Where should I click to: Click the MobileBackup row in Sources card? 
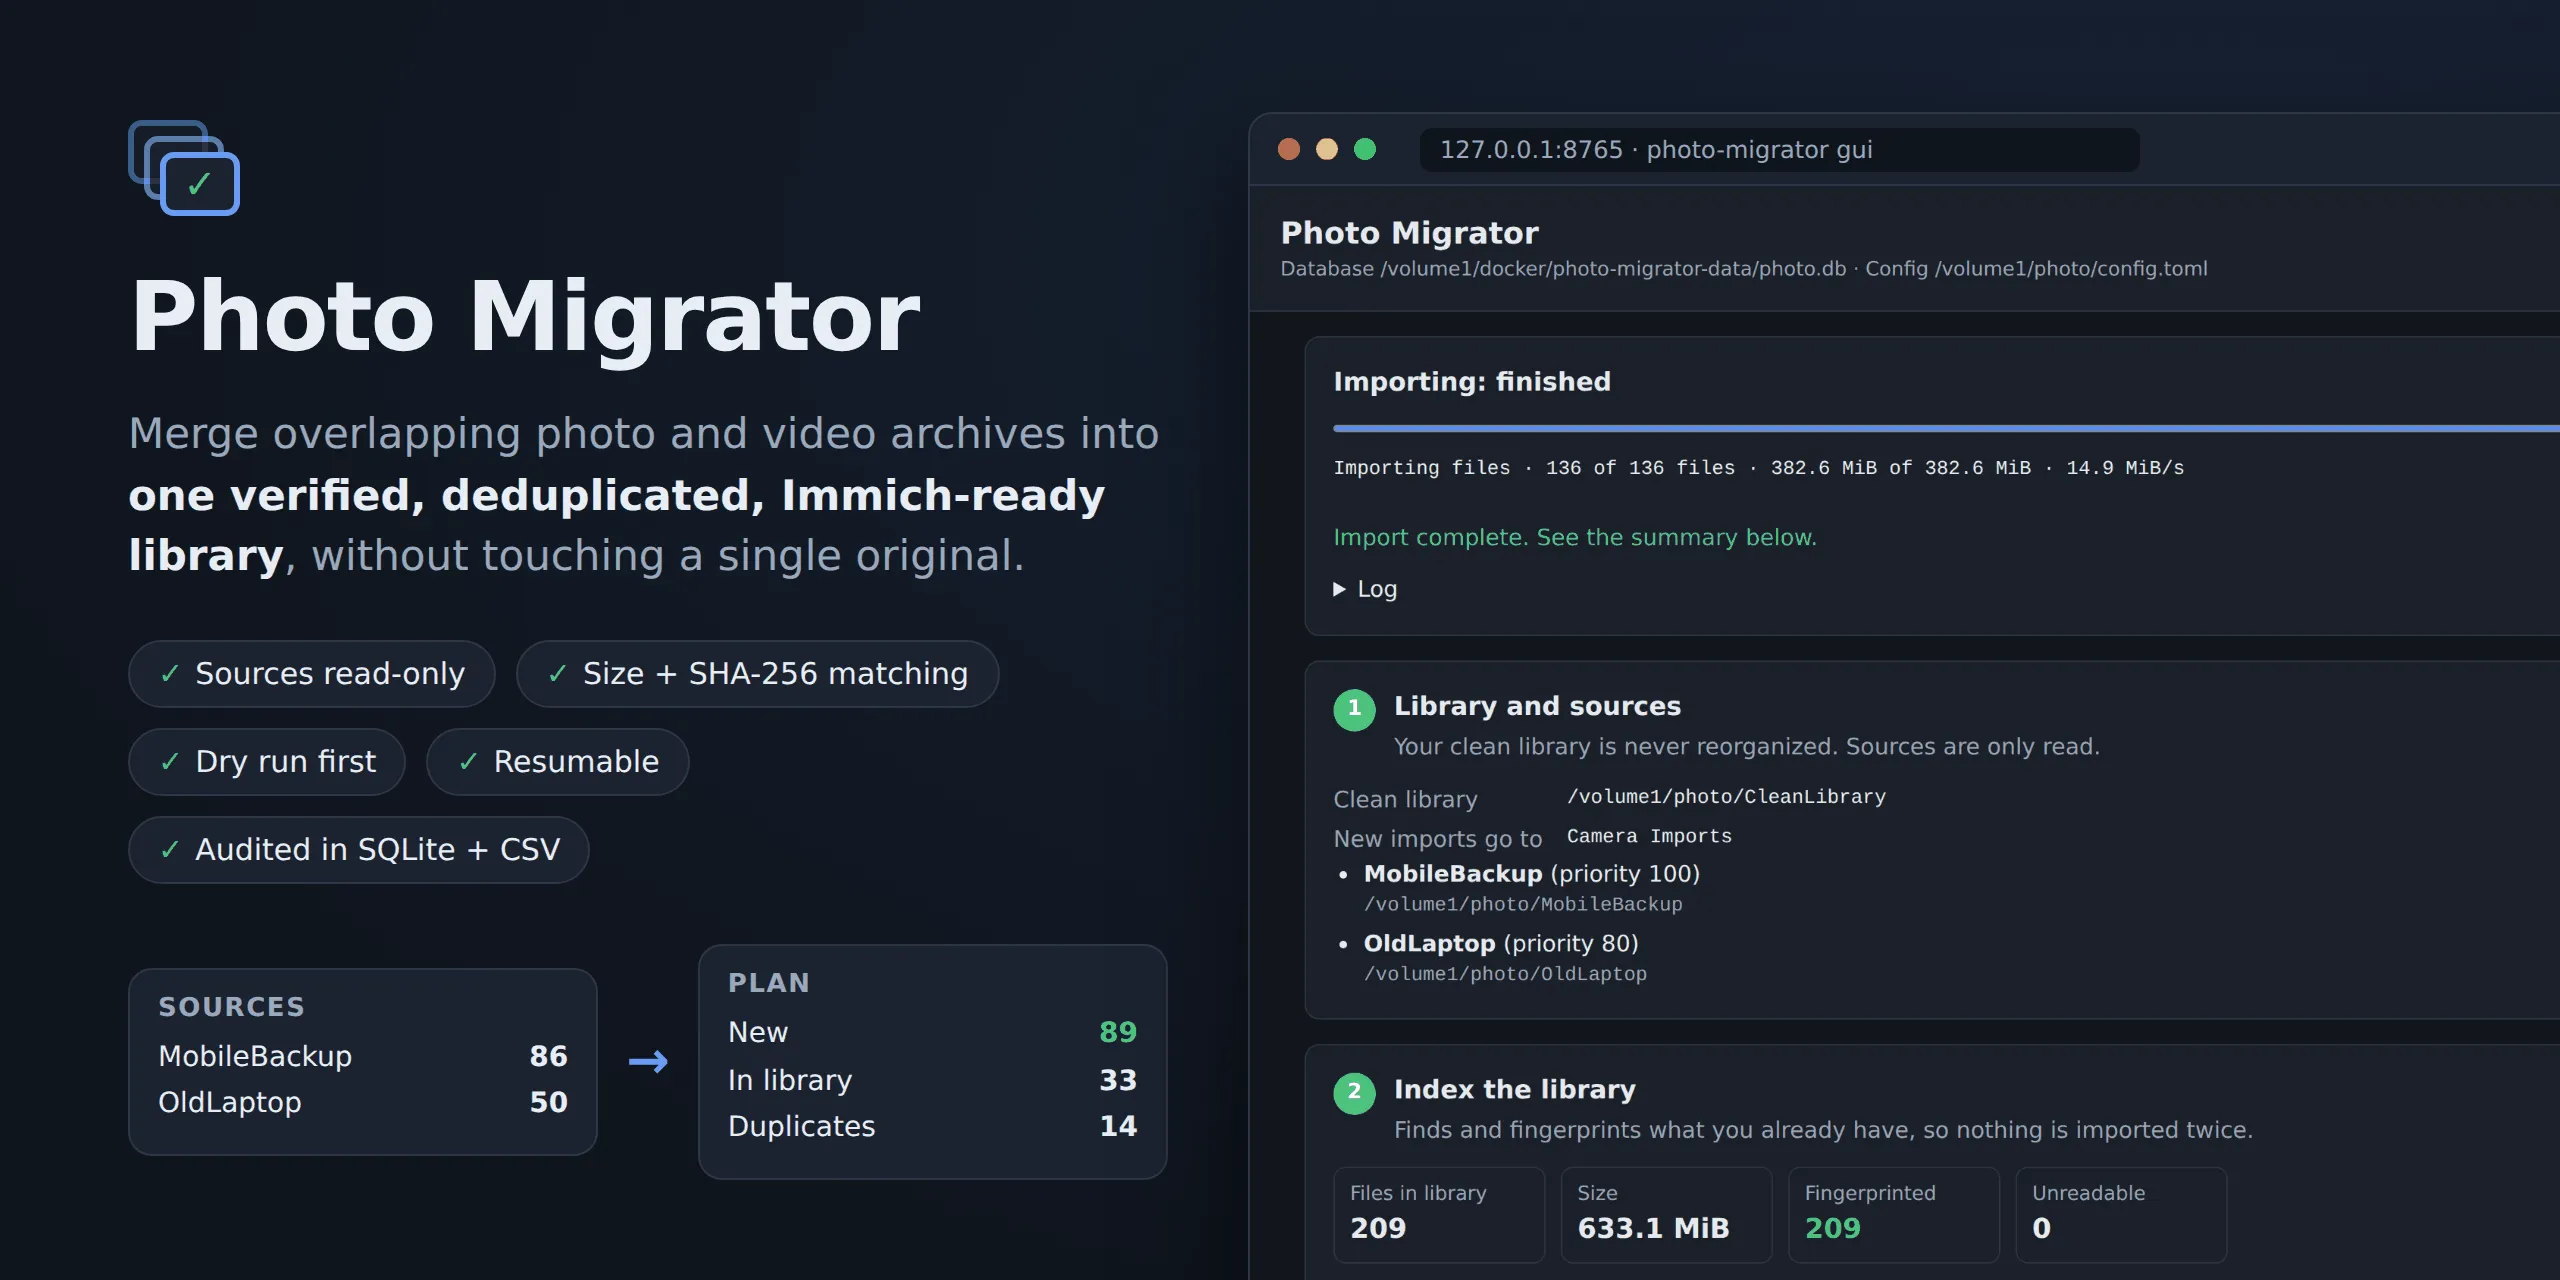pos(363,1056)
